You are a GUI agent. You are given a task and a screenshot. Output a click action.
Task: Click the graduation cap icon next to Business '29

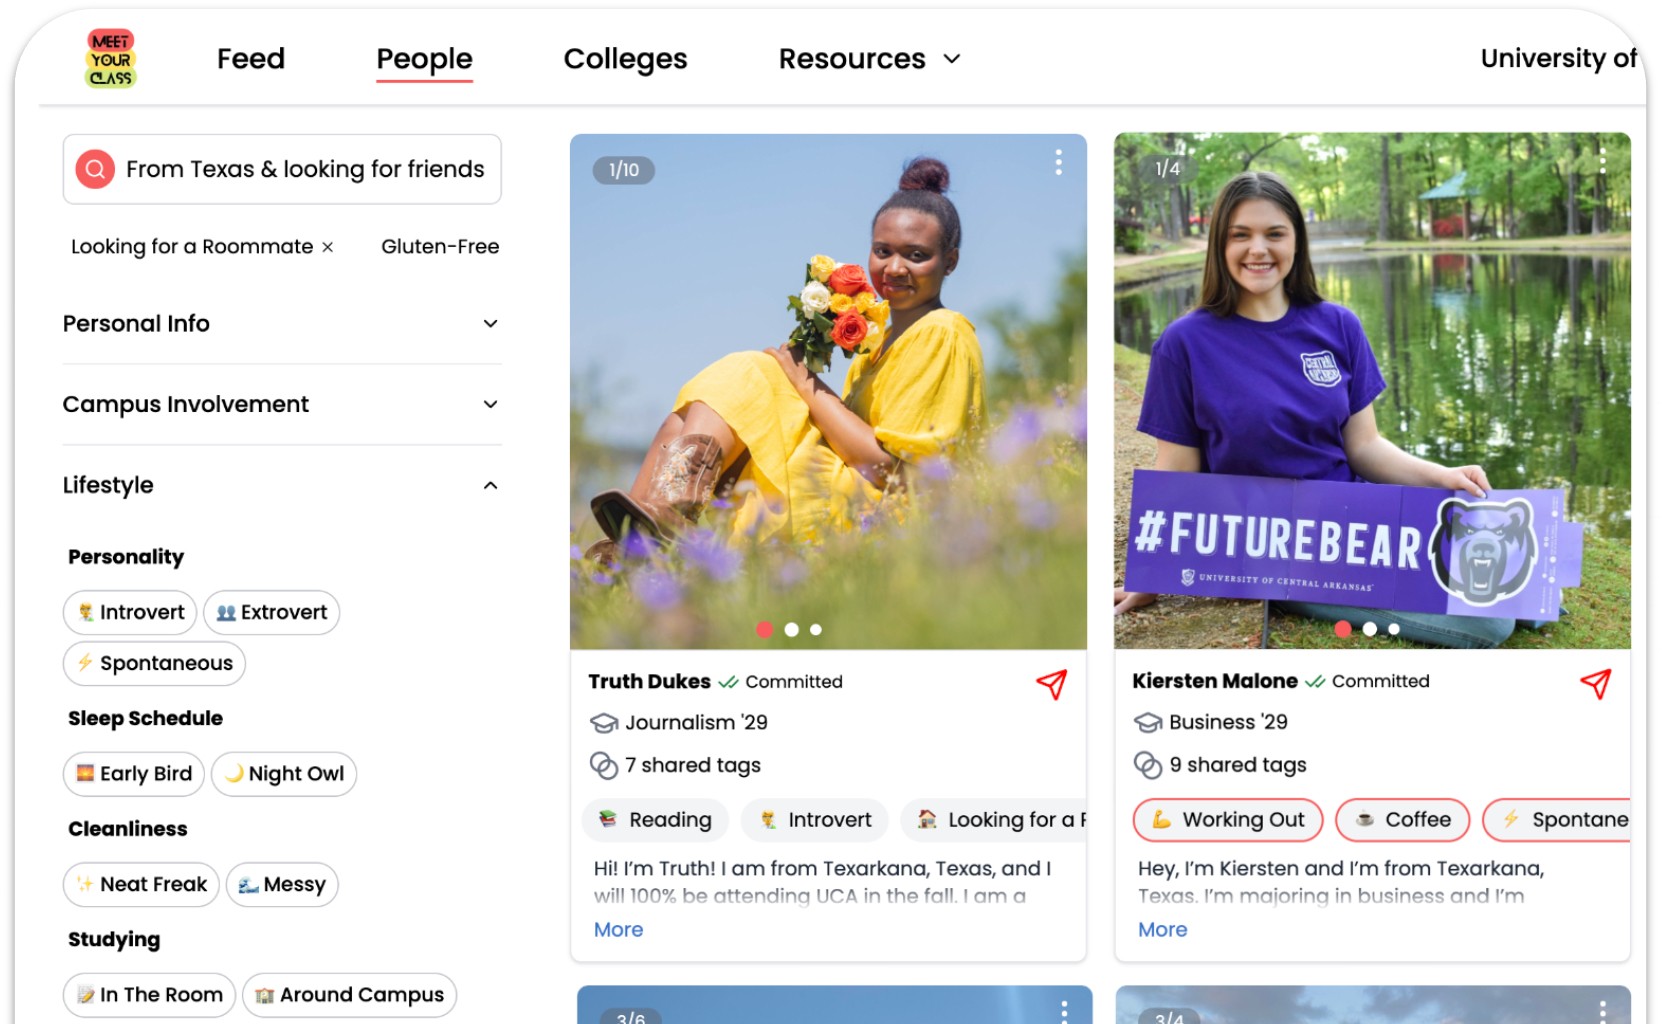coord(1148,723)
